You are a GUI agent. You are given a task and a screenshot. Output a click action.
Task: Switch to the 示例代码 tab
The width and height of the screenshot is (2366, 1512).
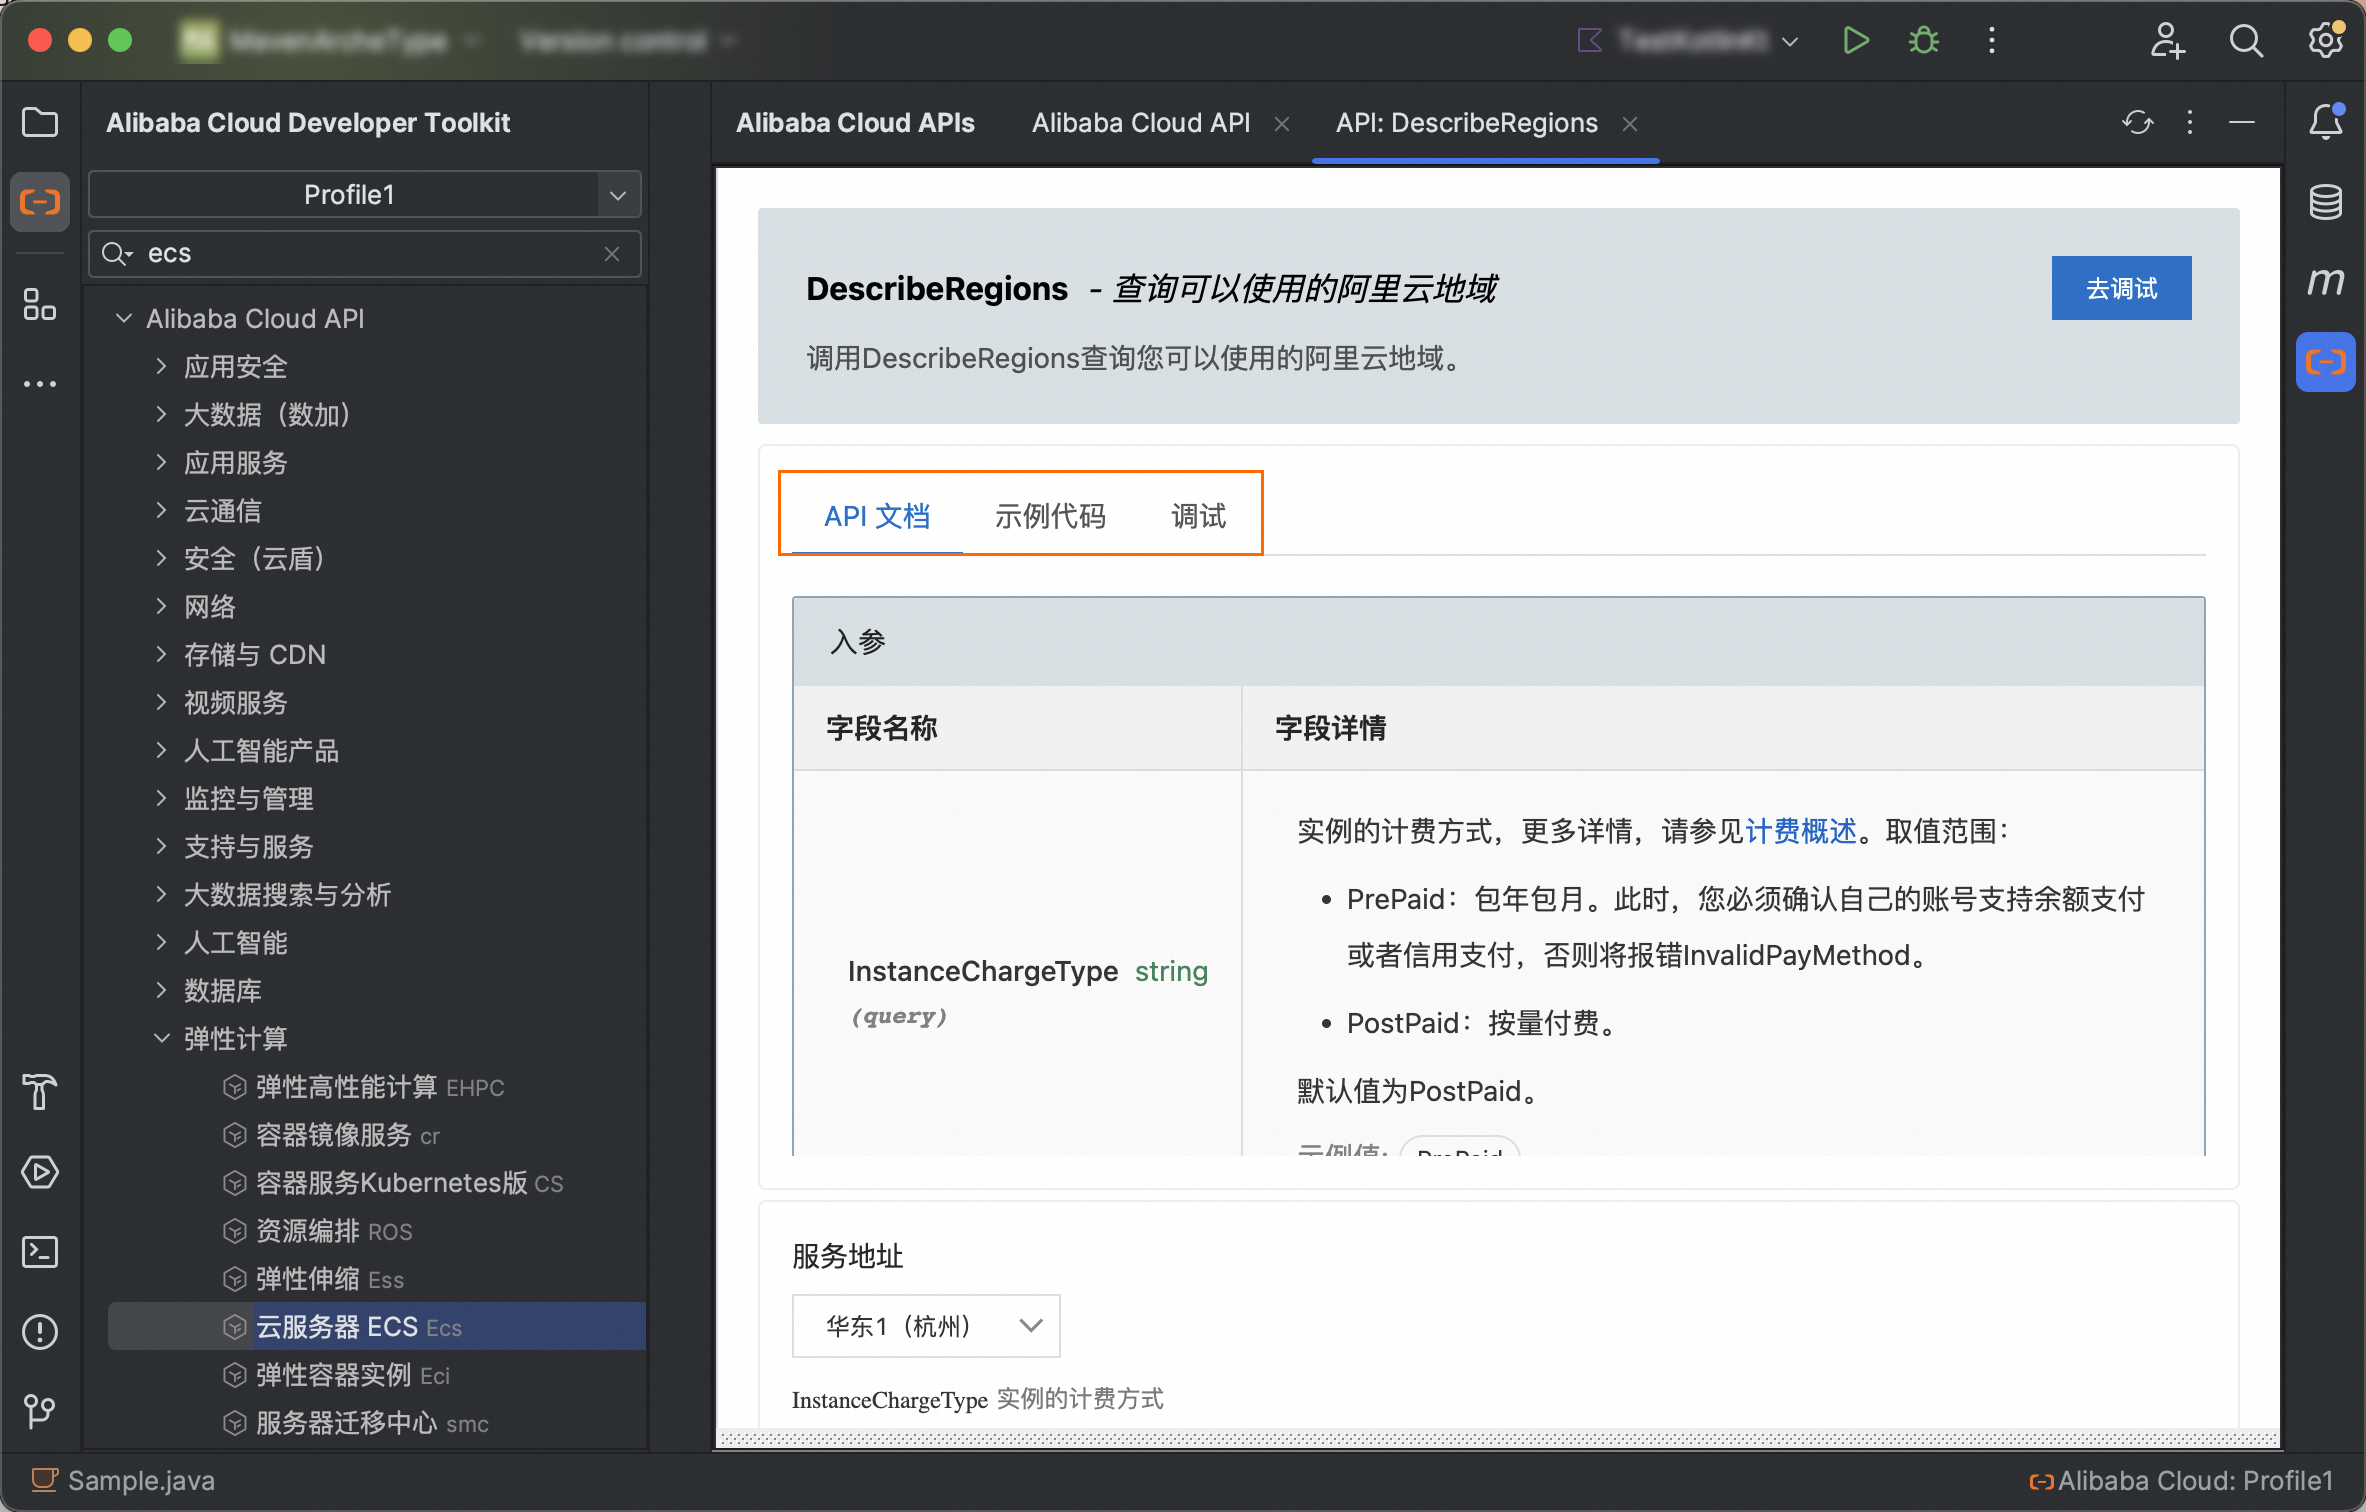click(1049, 516)
